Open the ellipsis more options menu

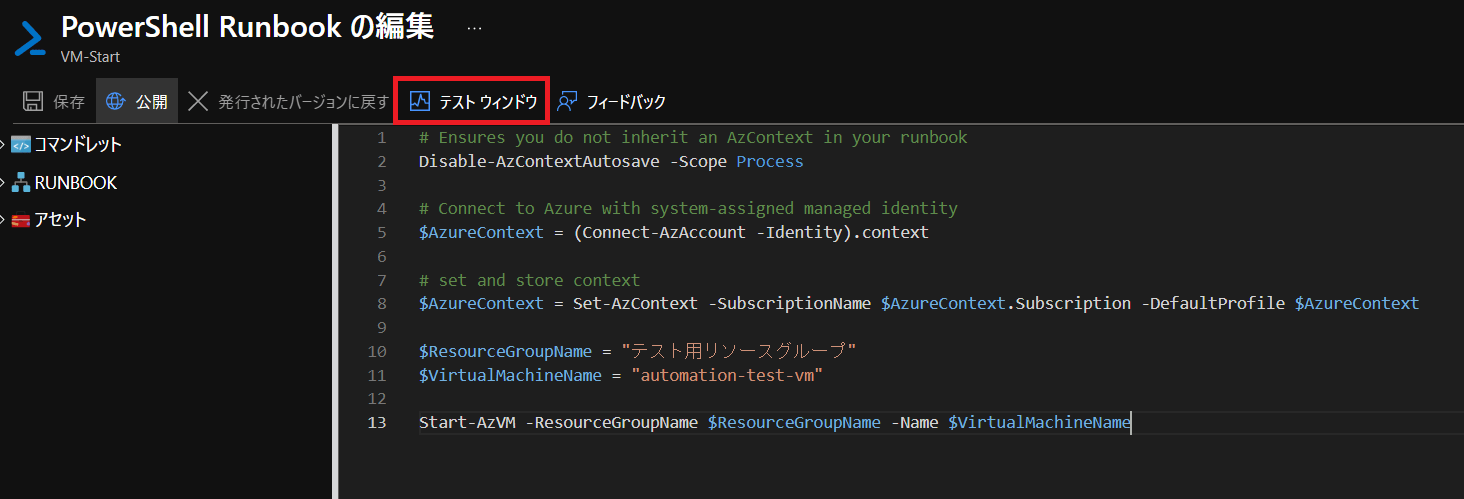[474, 29]
